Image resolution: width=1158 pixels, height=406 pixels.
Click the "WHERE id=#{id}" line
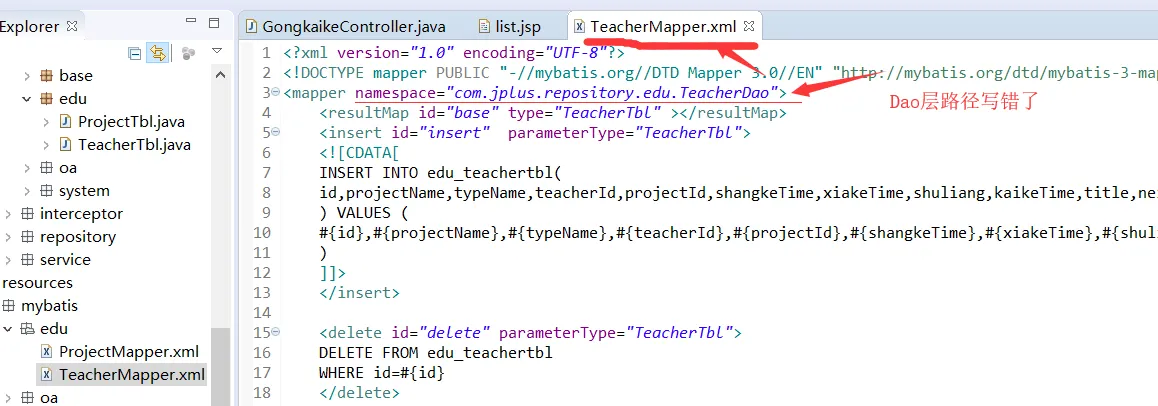pos(382,373)
